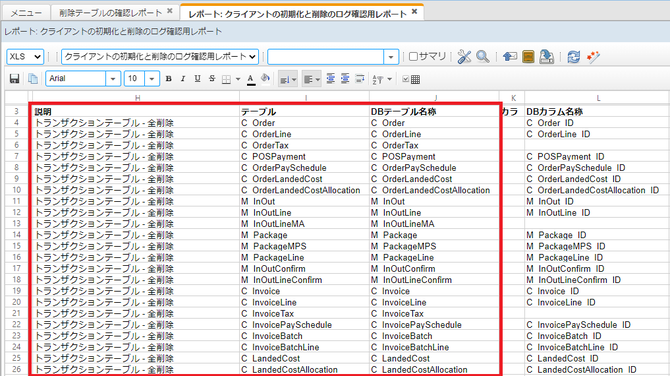The height and width of the screenshot is (376, 670).
Task: Click the font size 10 field
Action: point(134,79)
